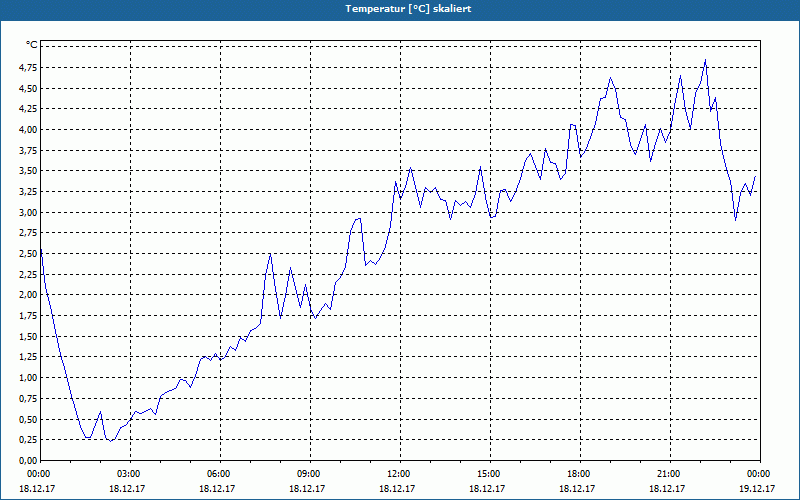
Task: Click the 4,00 y-axis value
Action: [29, 130]
